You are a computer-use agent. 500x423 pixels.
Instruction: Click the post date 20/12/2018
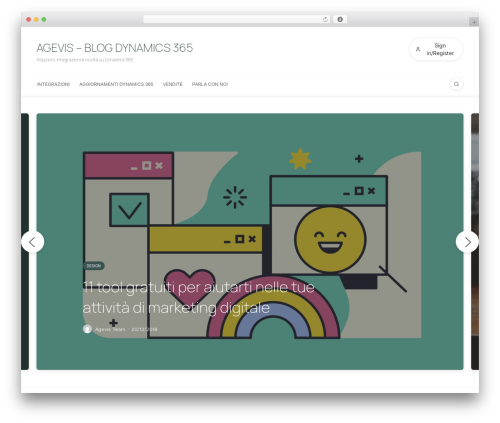(x=144, y=329)
